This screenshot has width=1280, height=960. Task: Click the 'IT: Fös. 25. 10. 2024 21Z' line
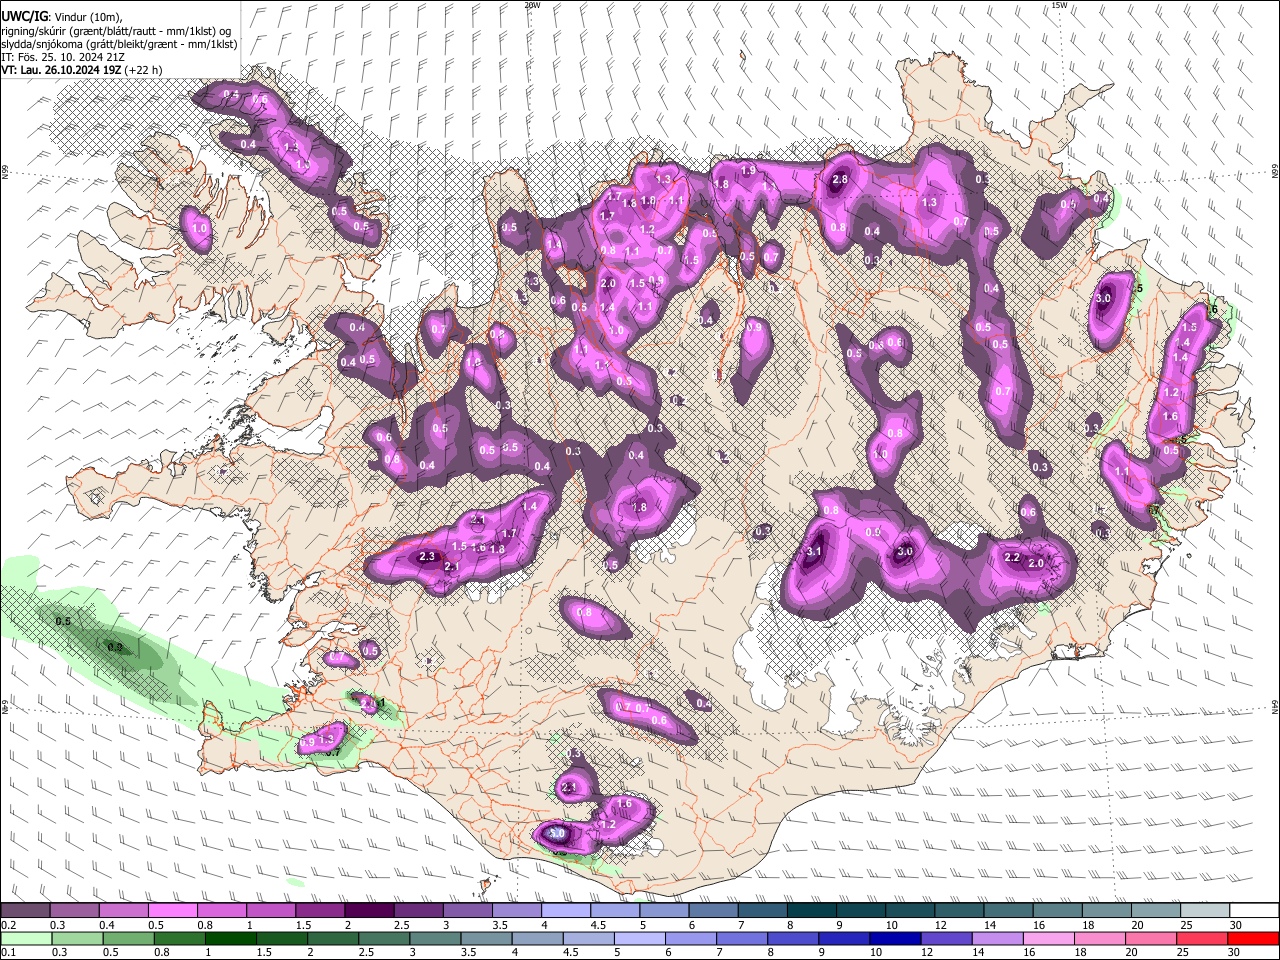[x=63, y=57]
